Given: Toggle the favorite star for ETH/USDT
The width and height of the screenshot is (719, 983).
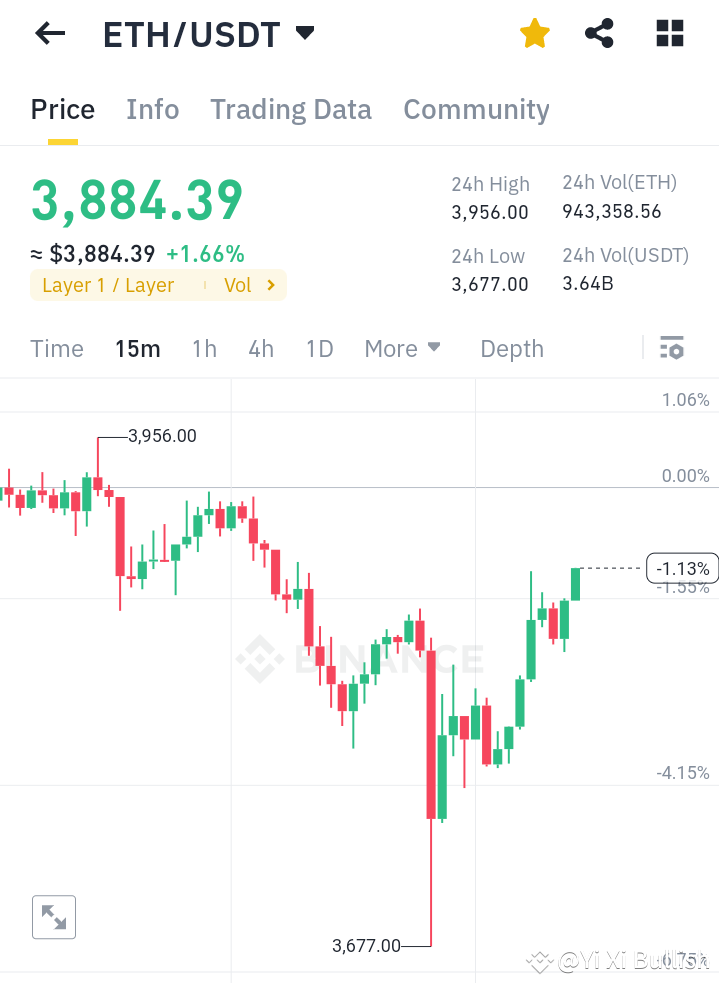Looking at the screenshot, I should 534,33.
